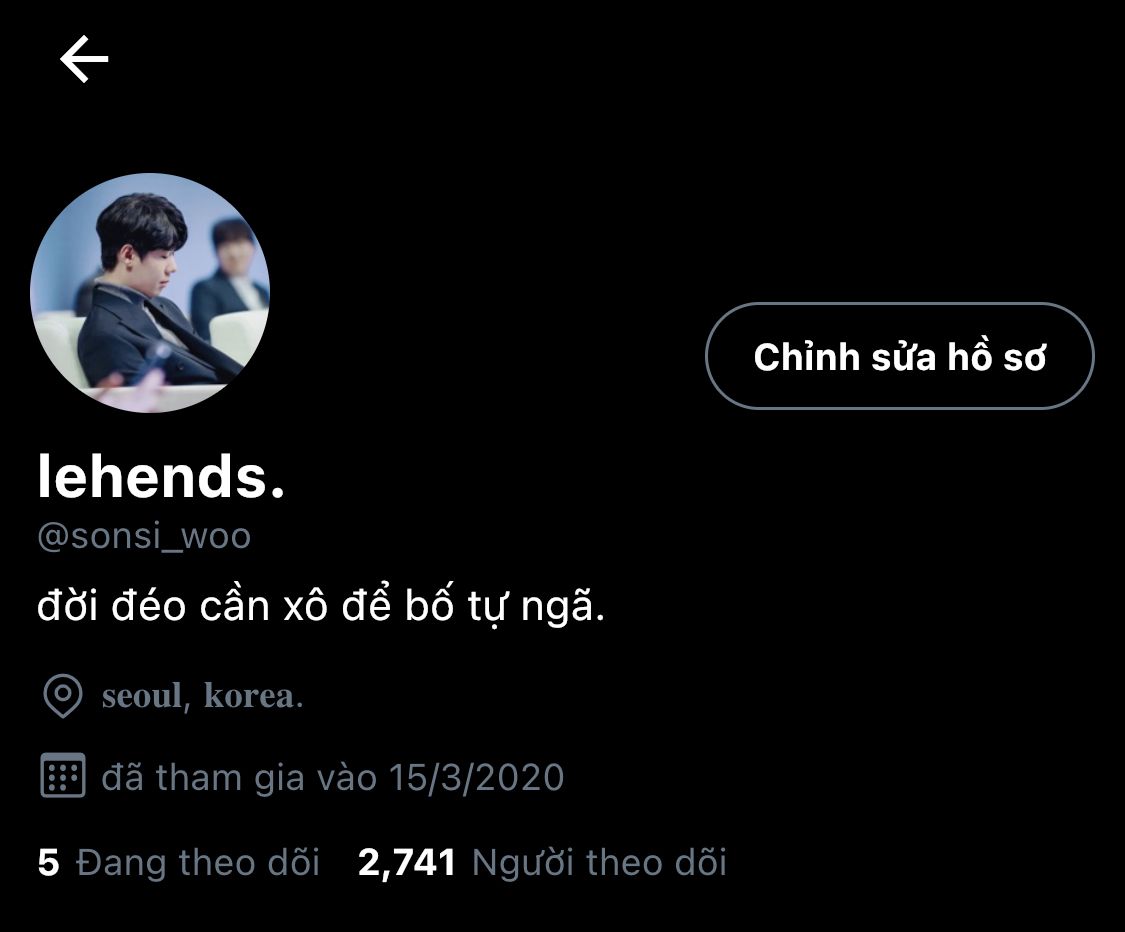The width and height of the screenshot is (1125, 932).
Task: Open the Đang theo dõi following list
Action: (198, 862)
